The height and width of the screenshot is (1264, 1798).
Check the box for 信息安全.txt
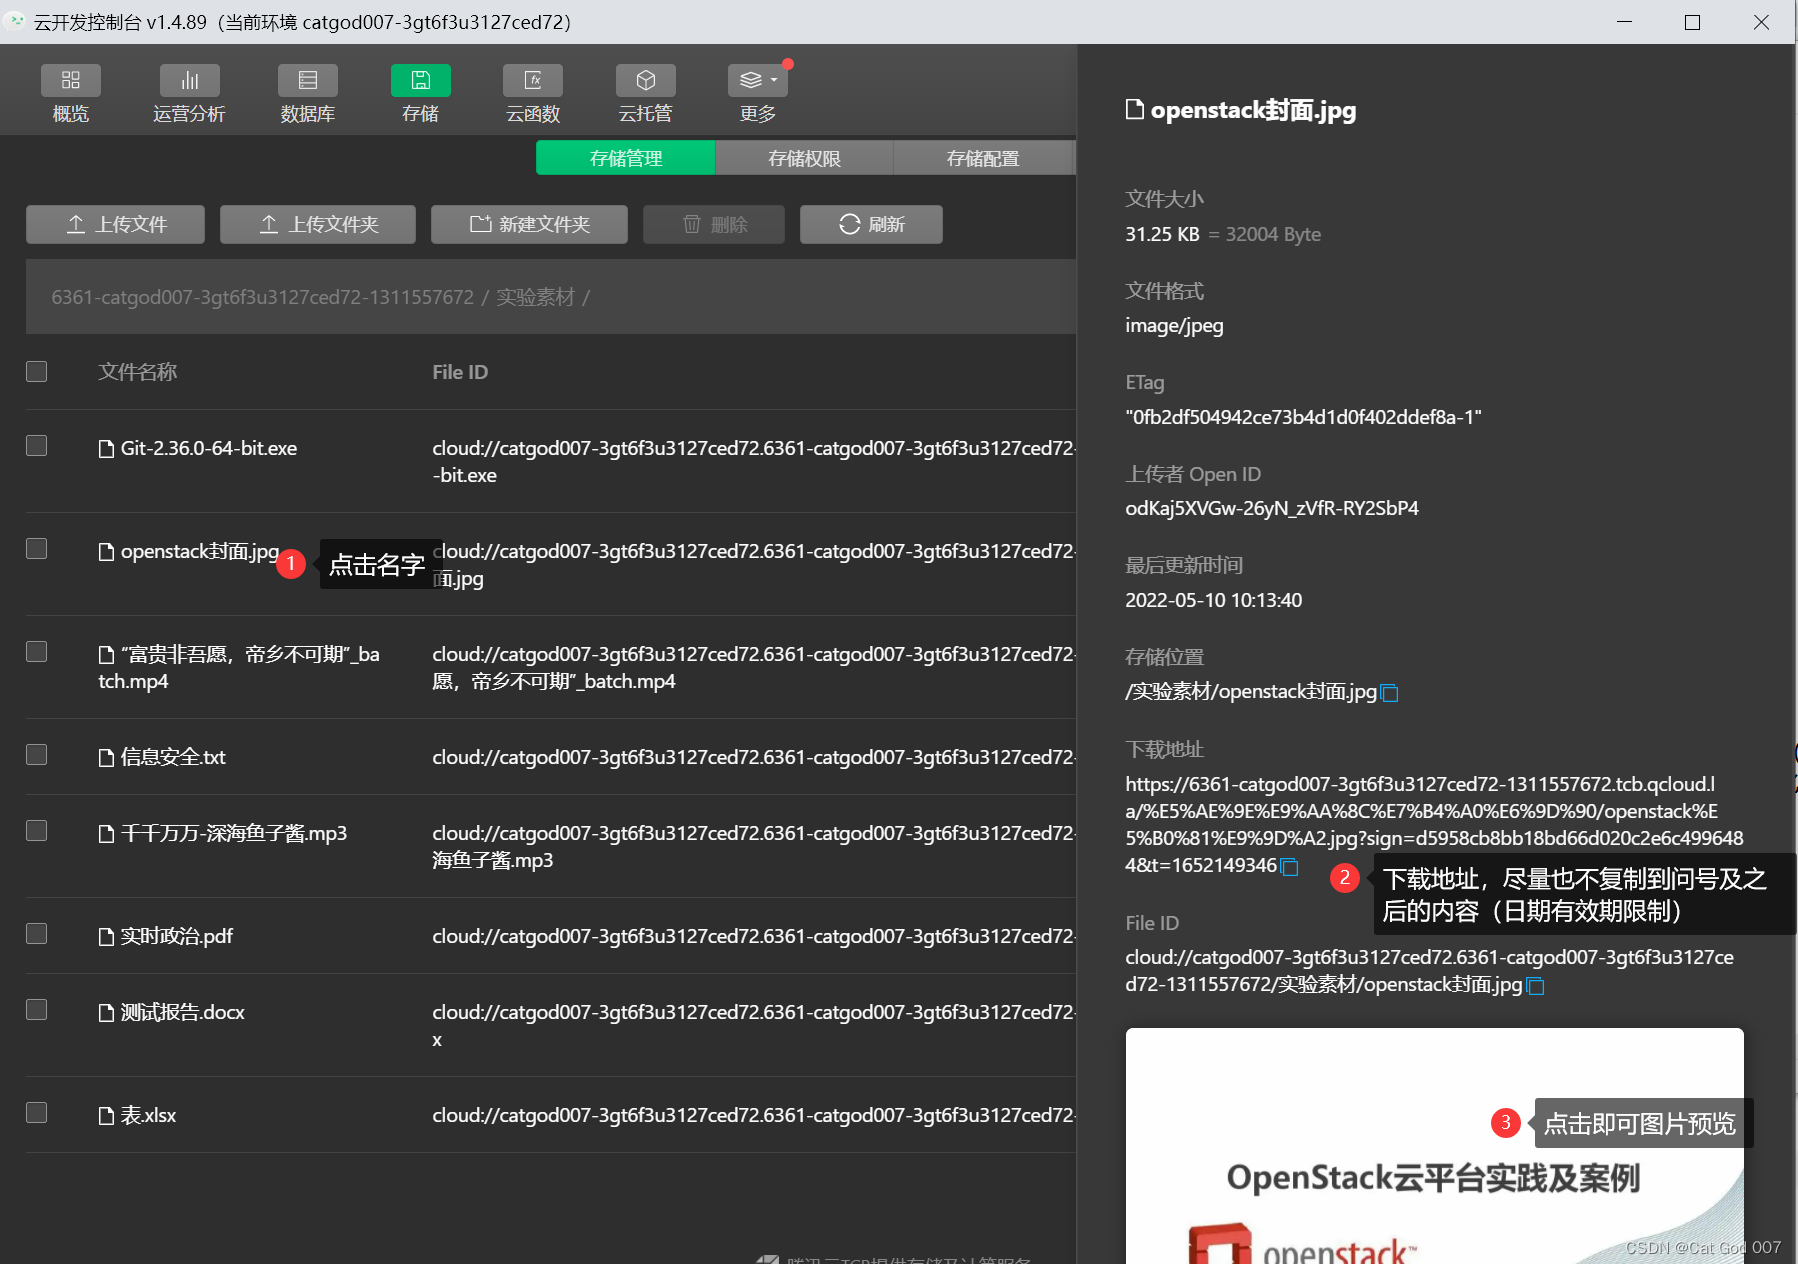click(x=37, y=754)
